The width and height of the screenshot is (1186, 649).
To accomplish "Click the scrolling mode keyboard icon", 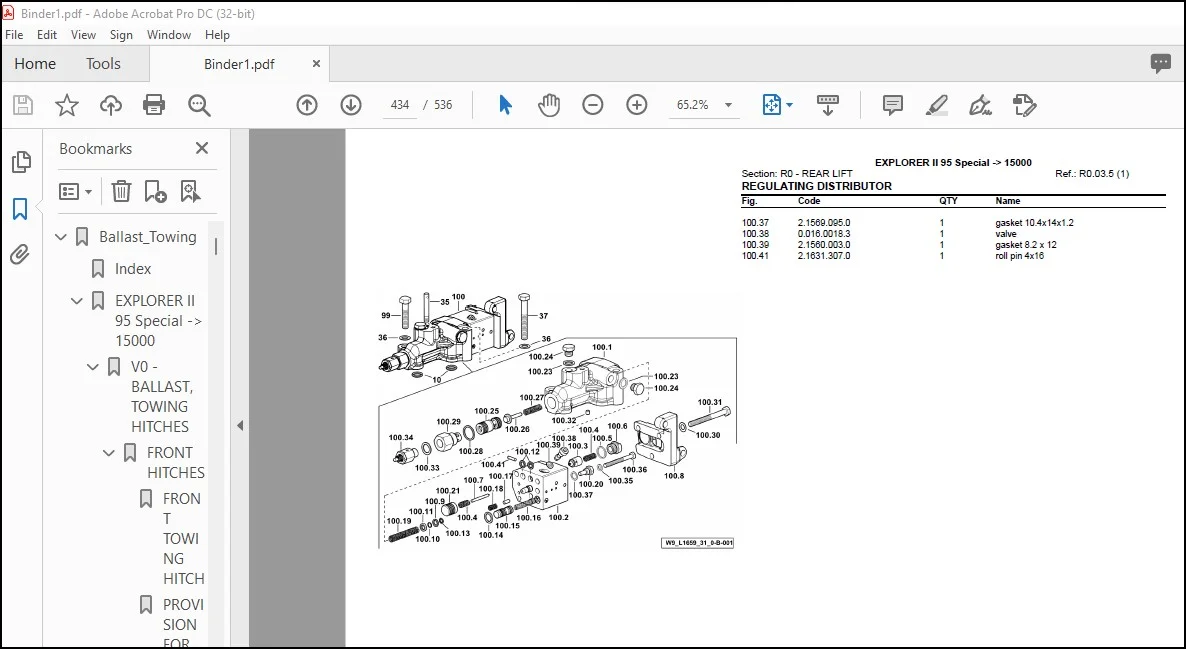I will (827, 105).
